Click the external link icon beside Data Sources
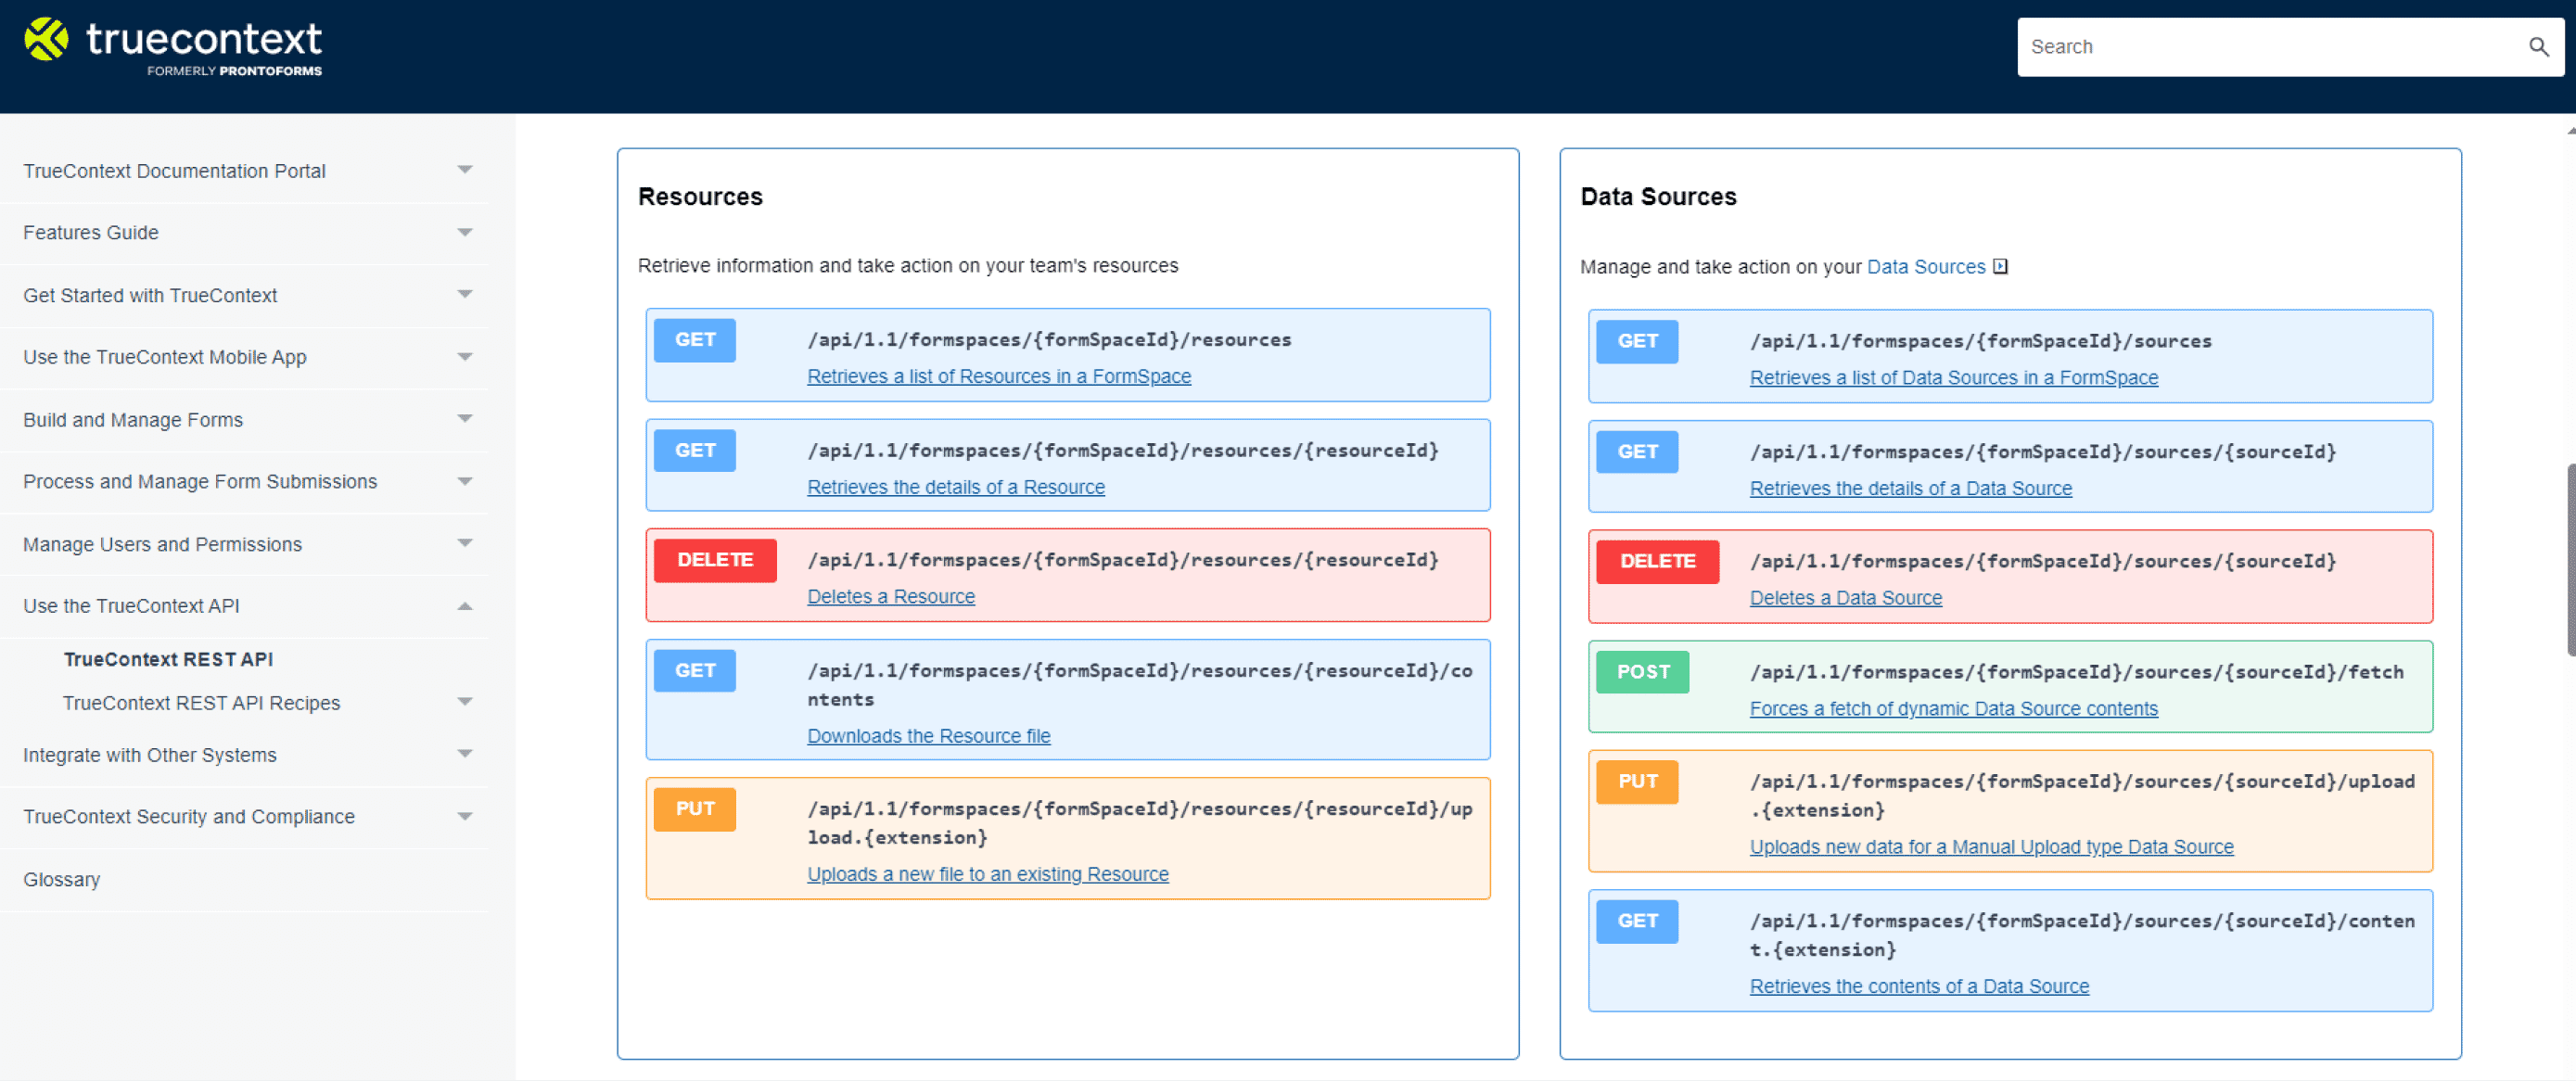 [2000, 266]
